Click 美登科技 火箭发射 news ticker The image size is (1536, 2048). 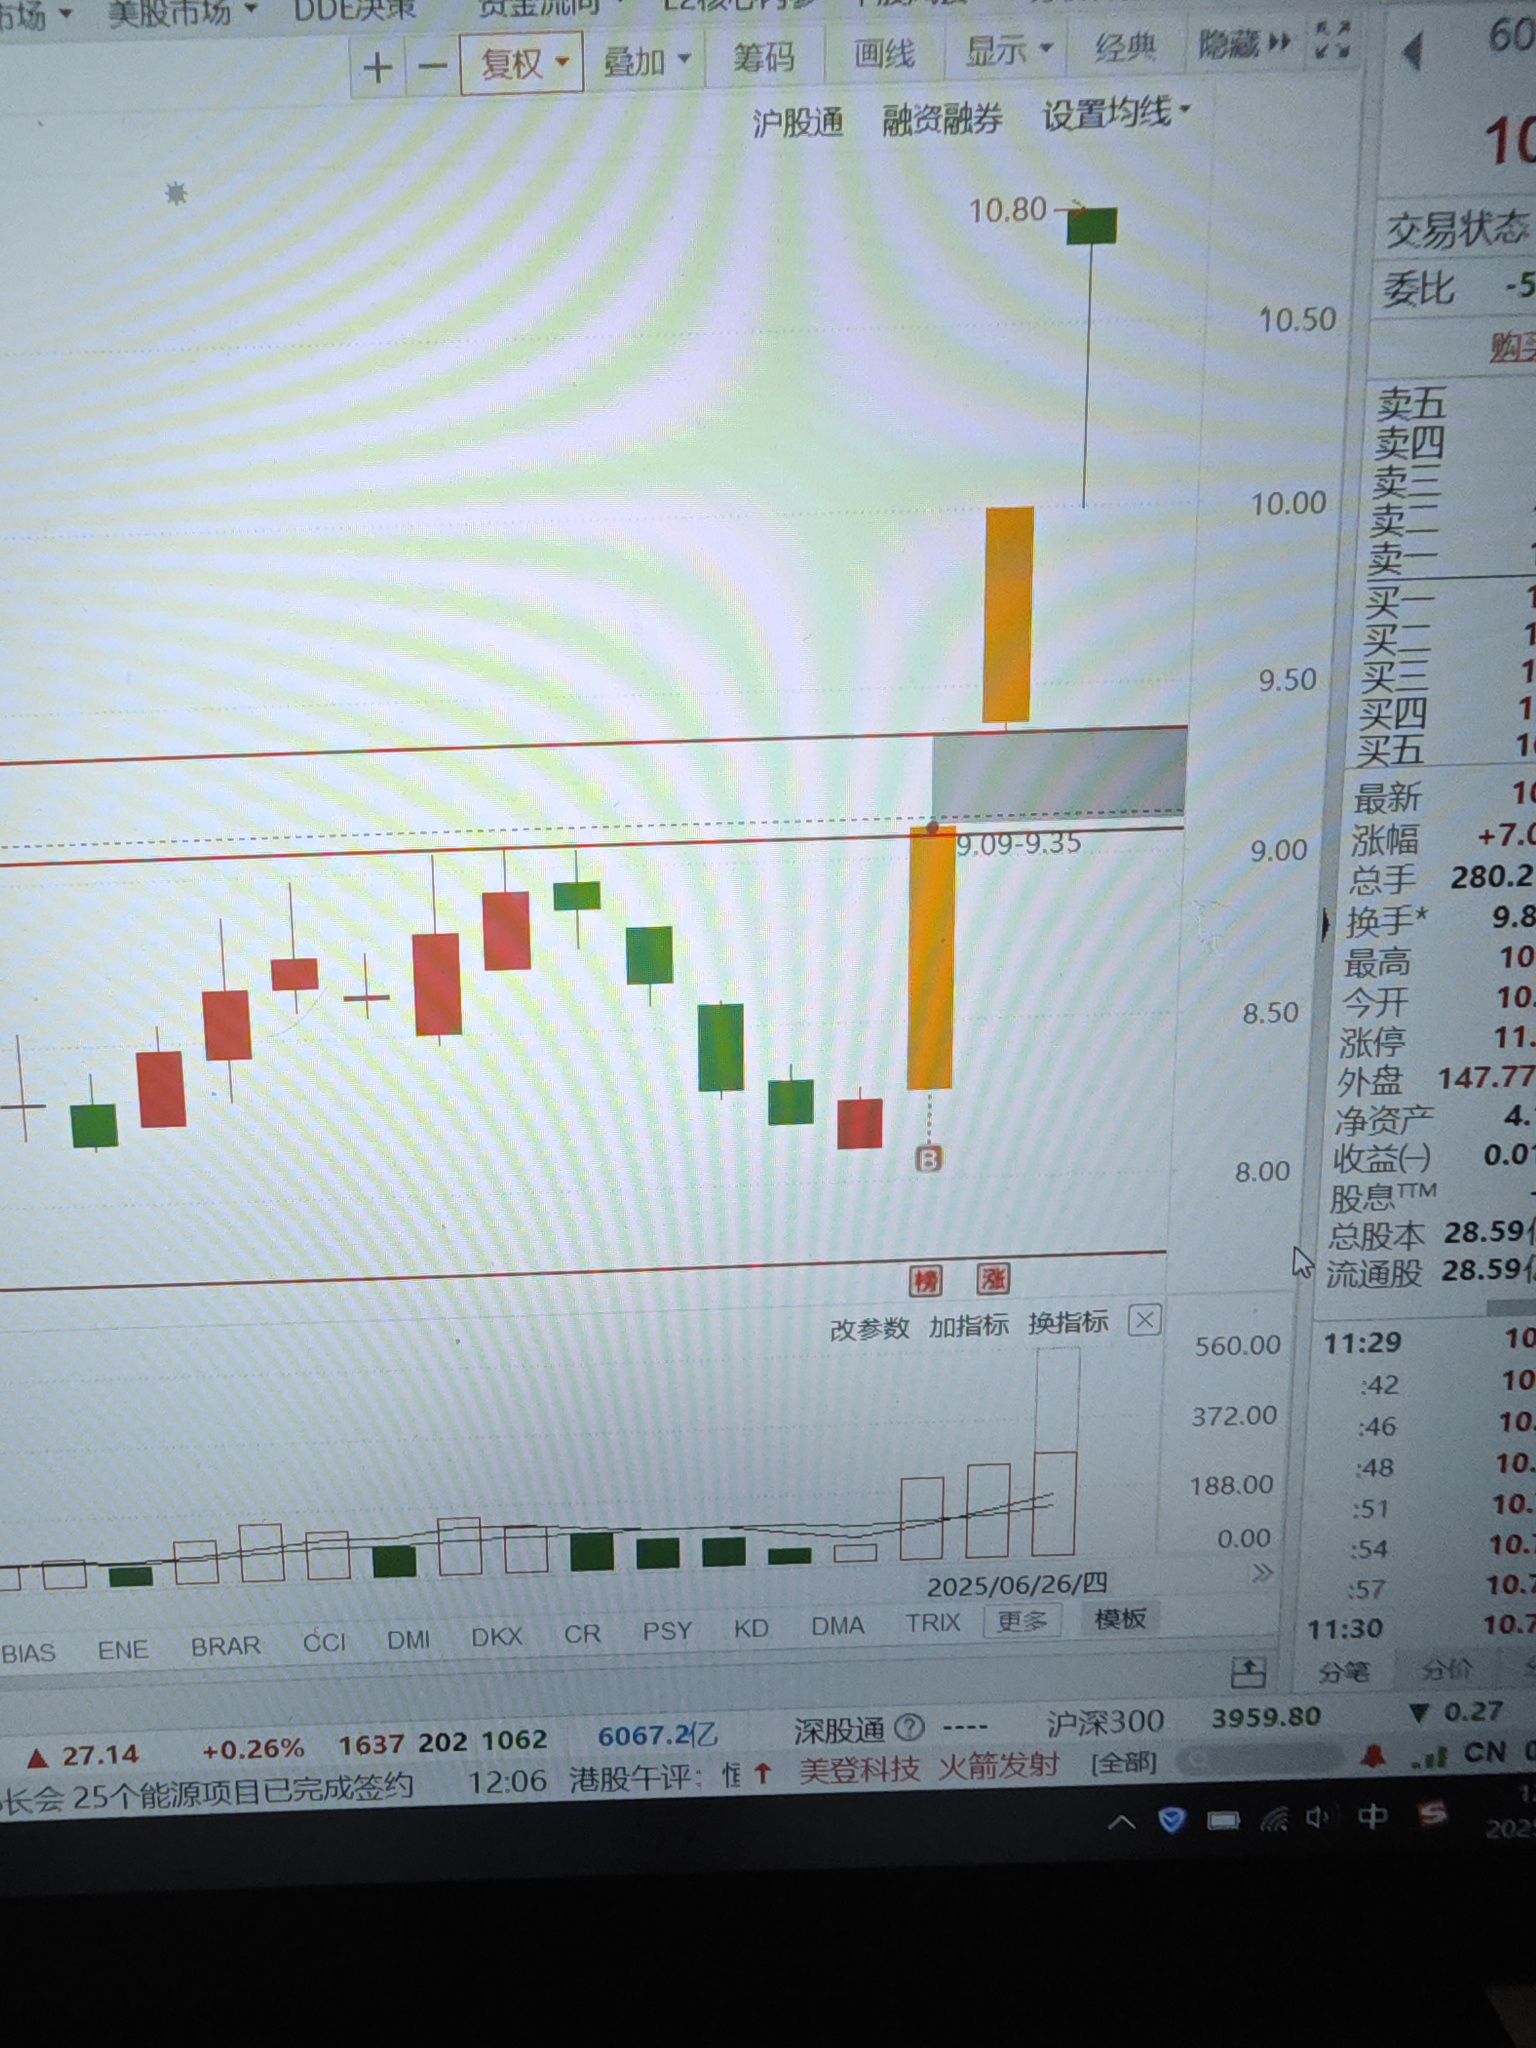tap(928, 1768)
